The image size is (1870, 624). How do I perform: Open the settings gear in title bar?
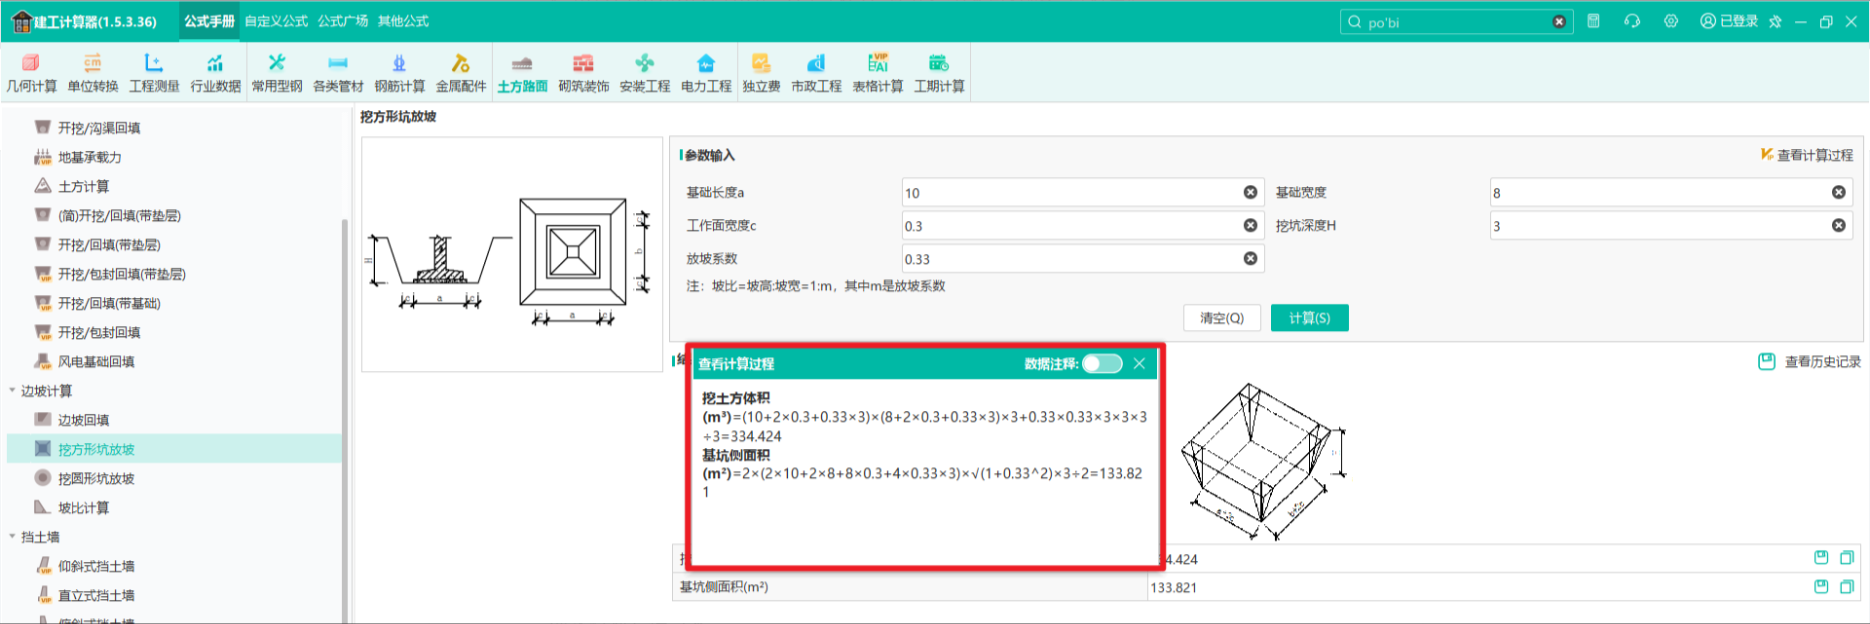(x=1671, y=21)
